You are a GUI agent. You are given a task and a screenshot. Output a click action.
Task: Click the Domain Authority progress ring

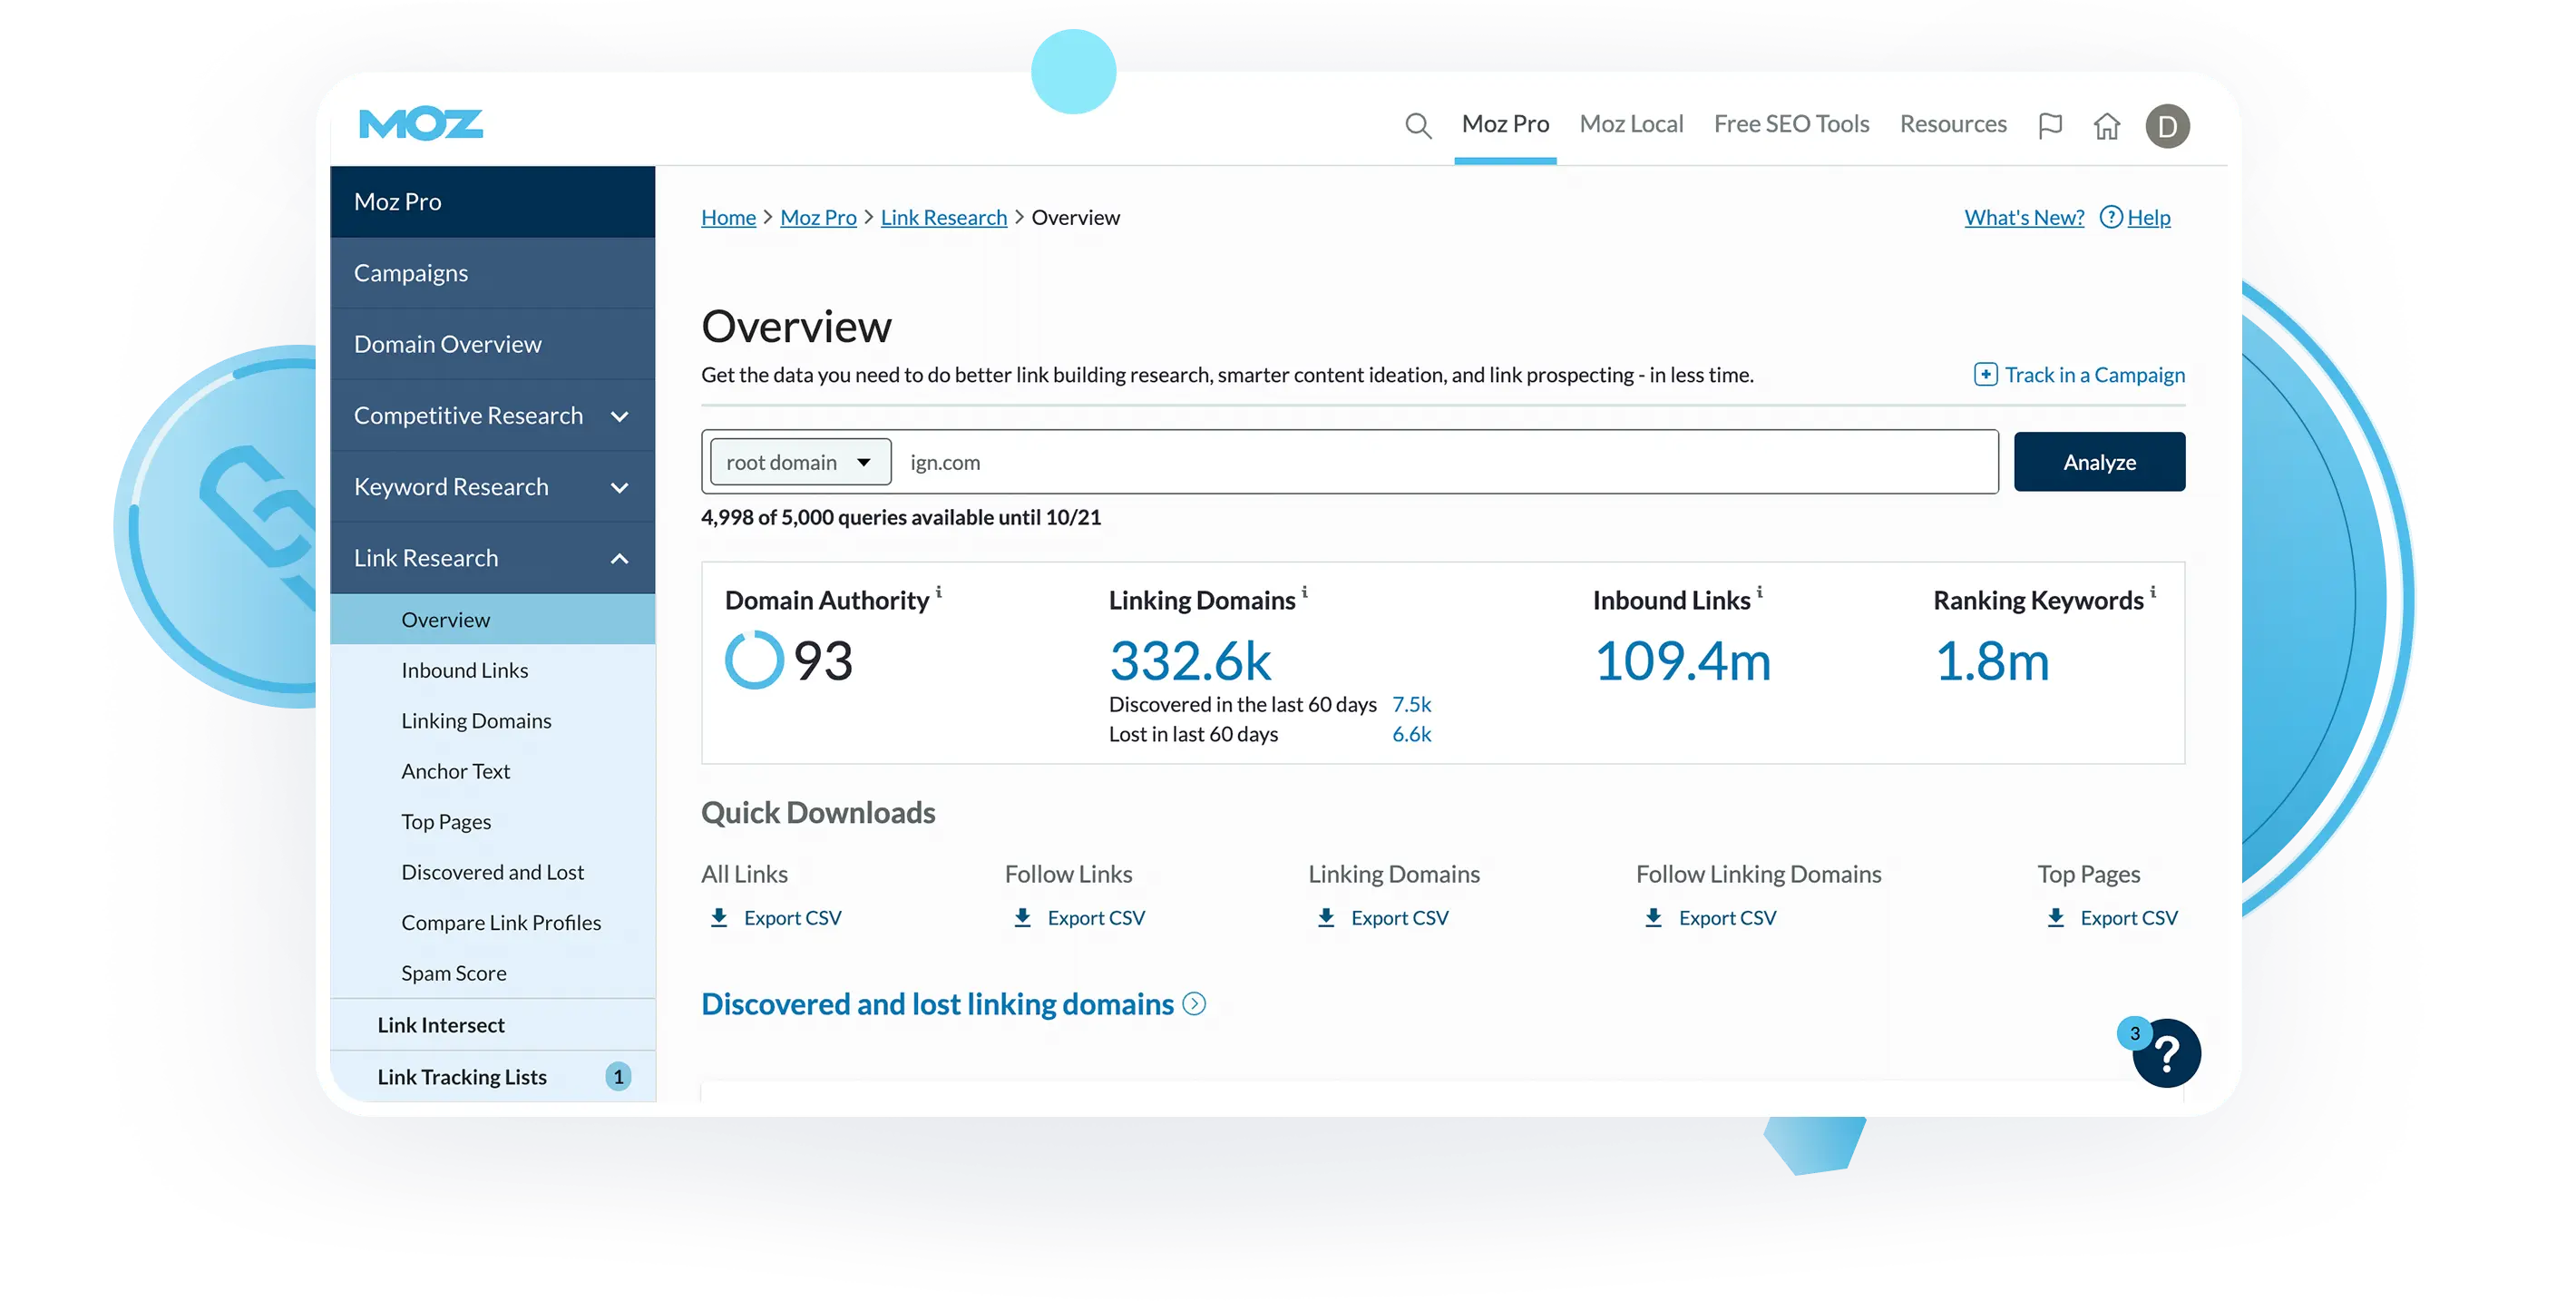[x=753, y=660]
